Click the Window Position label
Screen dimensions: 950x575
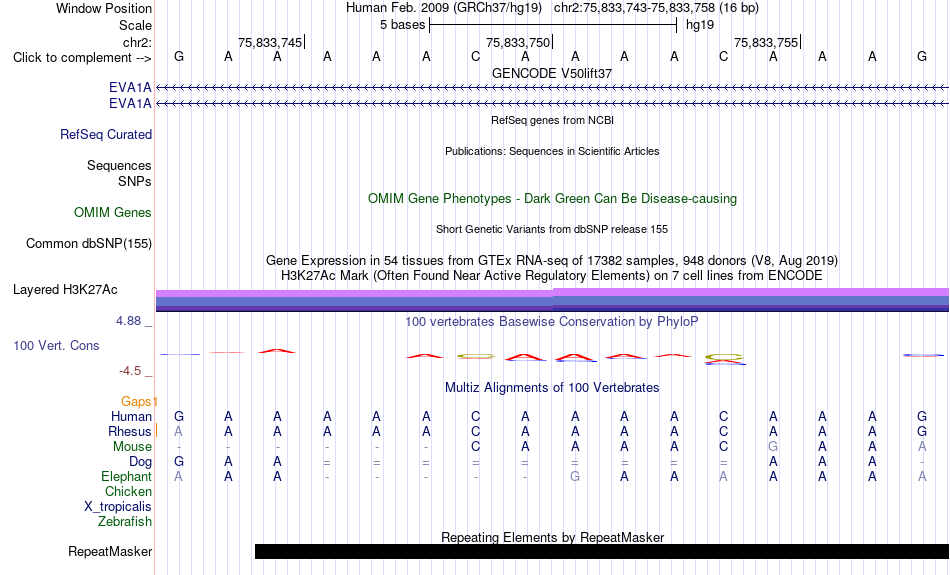click(104, 8)
